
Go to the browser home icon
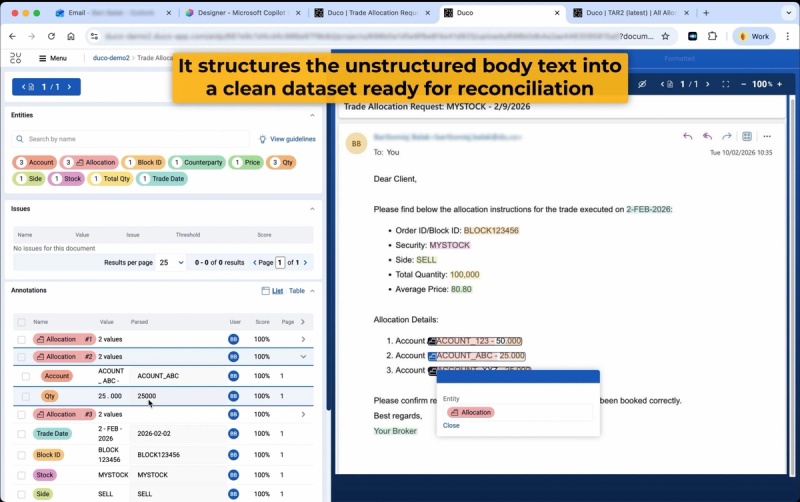tap(71, 36)
